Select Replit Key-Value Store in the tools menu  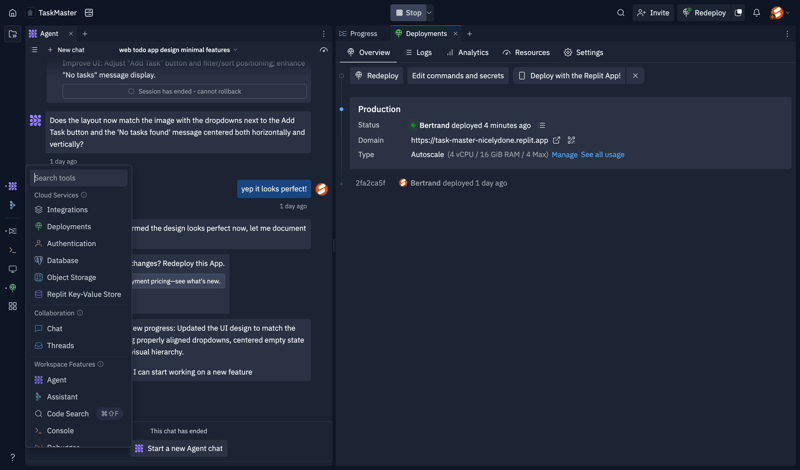tap(79, 294)
